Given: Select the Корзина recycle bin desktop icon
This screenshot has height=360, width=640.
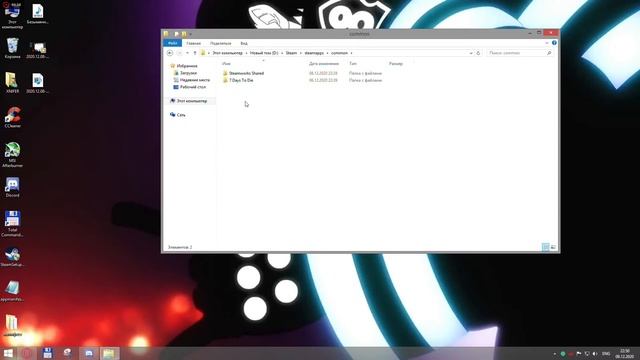Looking at the screenshot, I should coord(12,48).
